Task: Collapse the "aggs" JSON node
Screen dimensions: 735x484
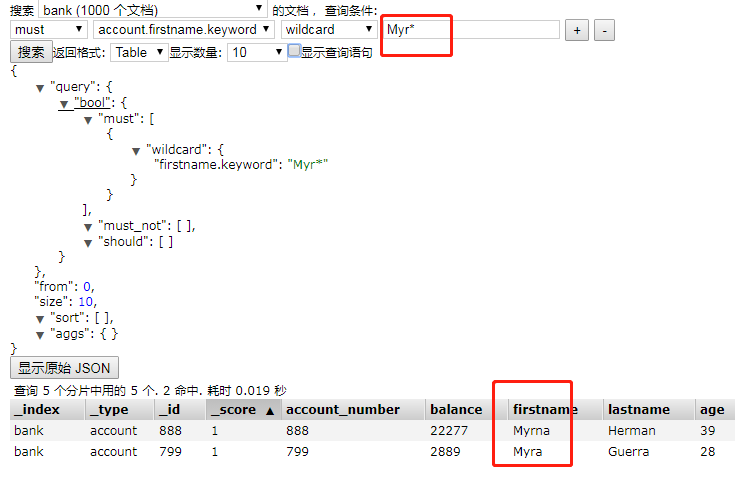Action: click(40, 335)
